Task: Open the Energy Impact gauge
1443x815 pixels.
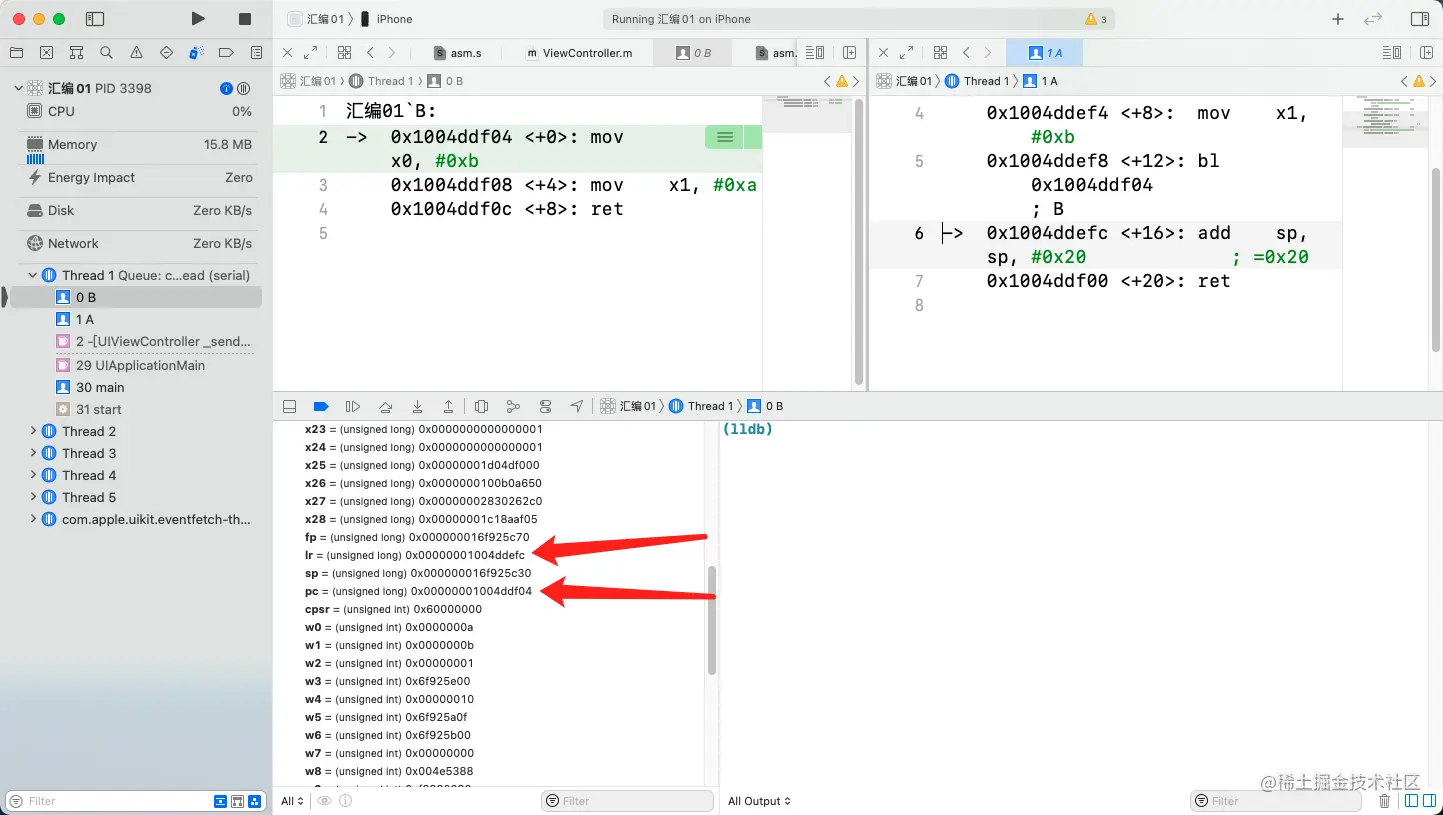Action: (x=139, y=178)
